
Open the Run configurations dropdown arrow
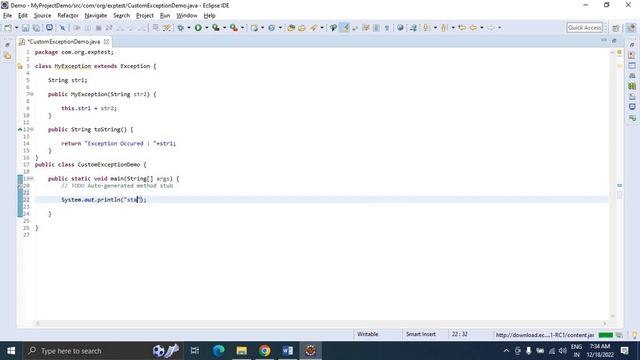tap(207, 28)
